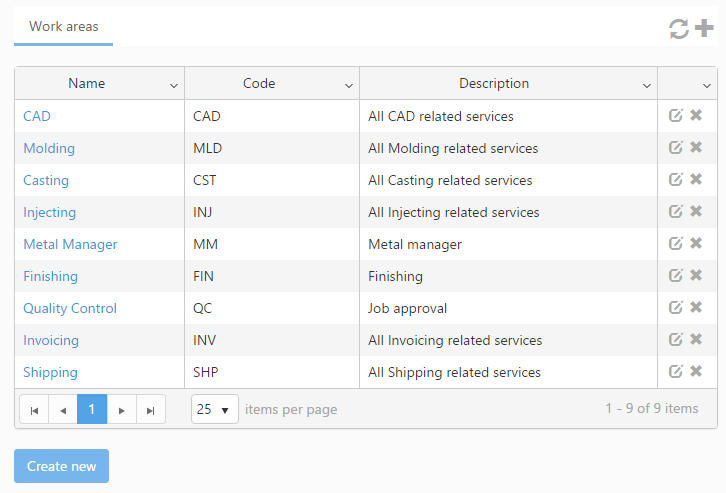Go to the last page of results
The width and height of the screenshot is (726, 493).
pos(151,409)
